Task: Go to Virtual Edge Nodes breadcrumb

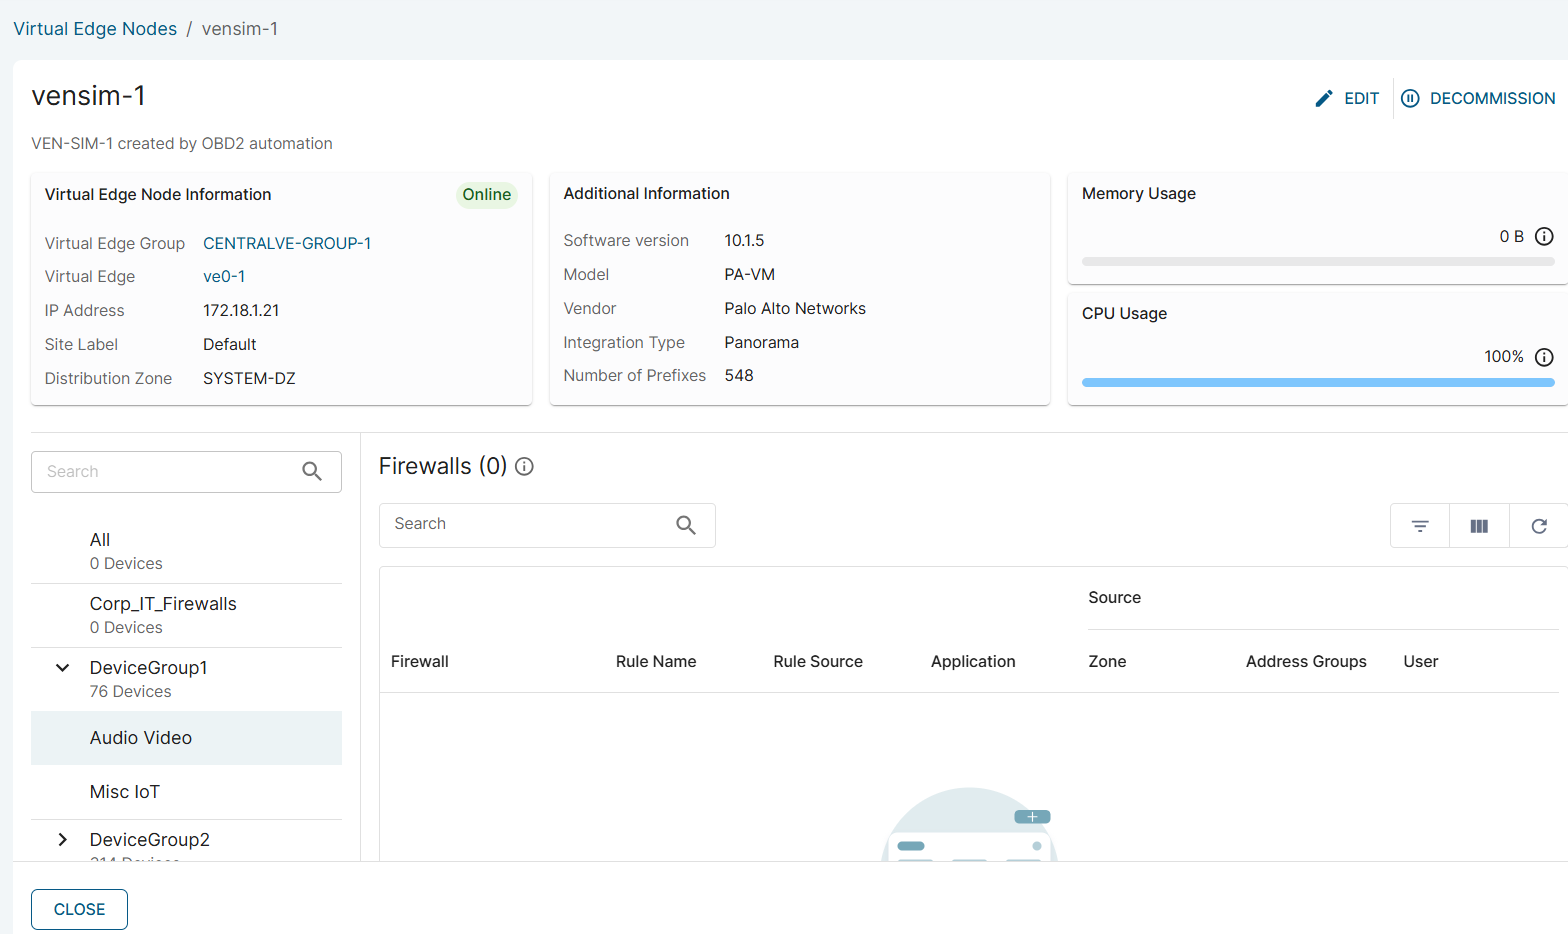Action: (95, 29)
